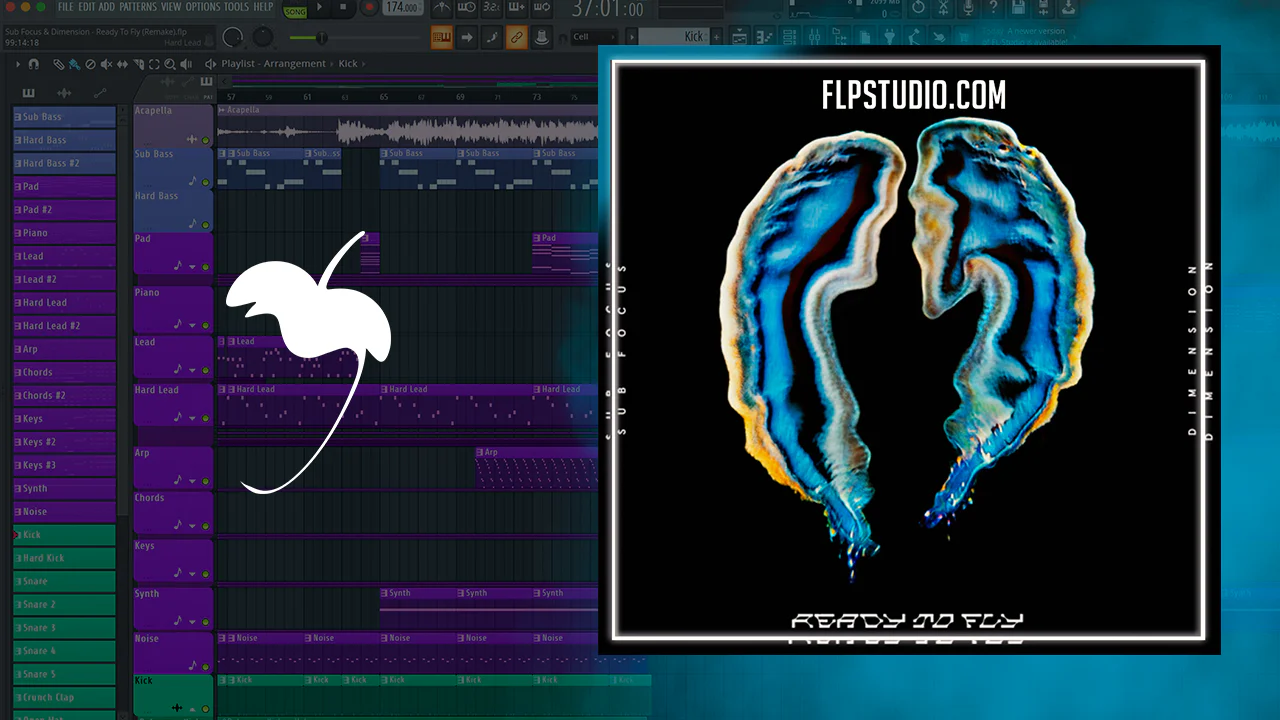Start playback with the play button
This screenshot has height=720, width=1280.
click(x=320, y=8)
